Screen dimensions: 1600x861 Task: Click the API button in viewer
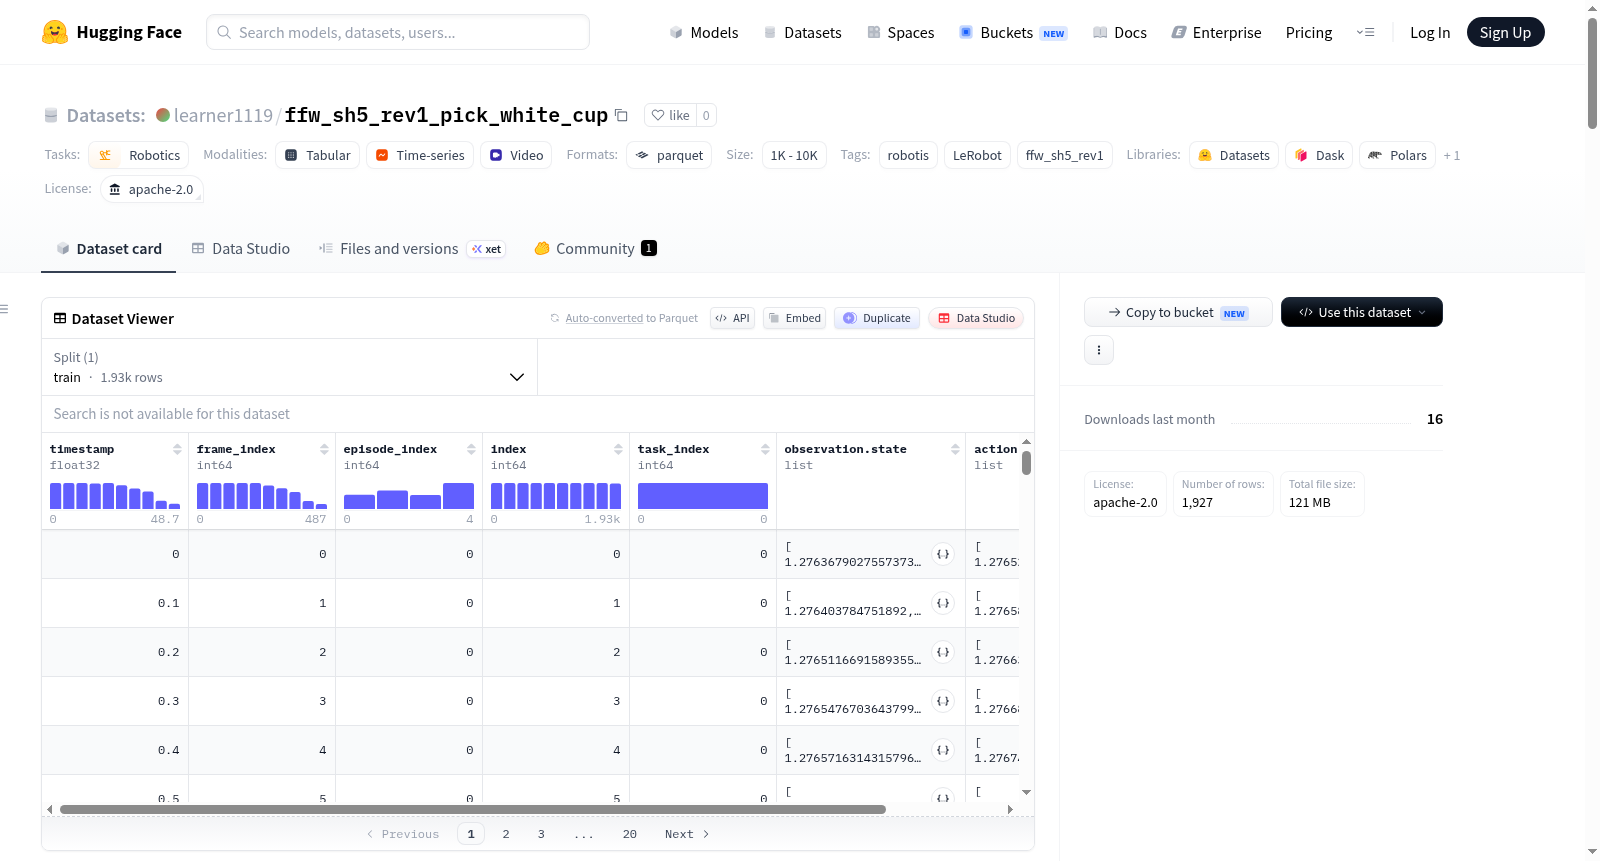coord(732,318)
